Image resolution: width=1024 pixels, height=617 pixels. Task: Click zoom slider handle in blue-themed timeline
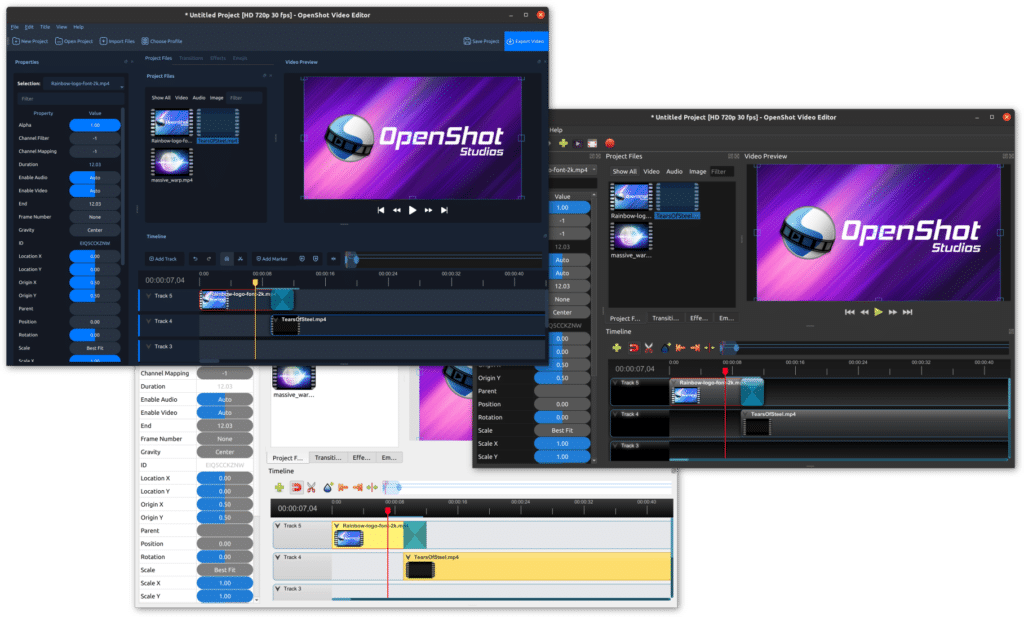(355, 259)
